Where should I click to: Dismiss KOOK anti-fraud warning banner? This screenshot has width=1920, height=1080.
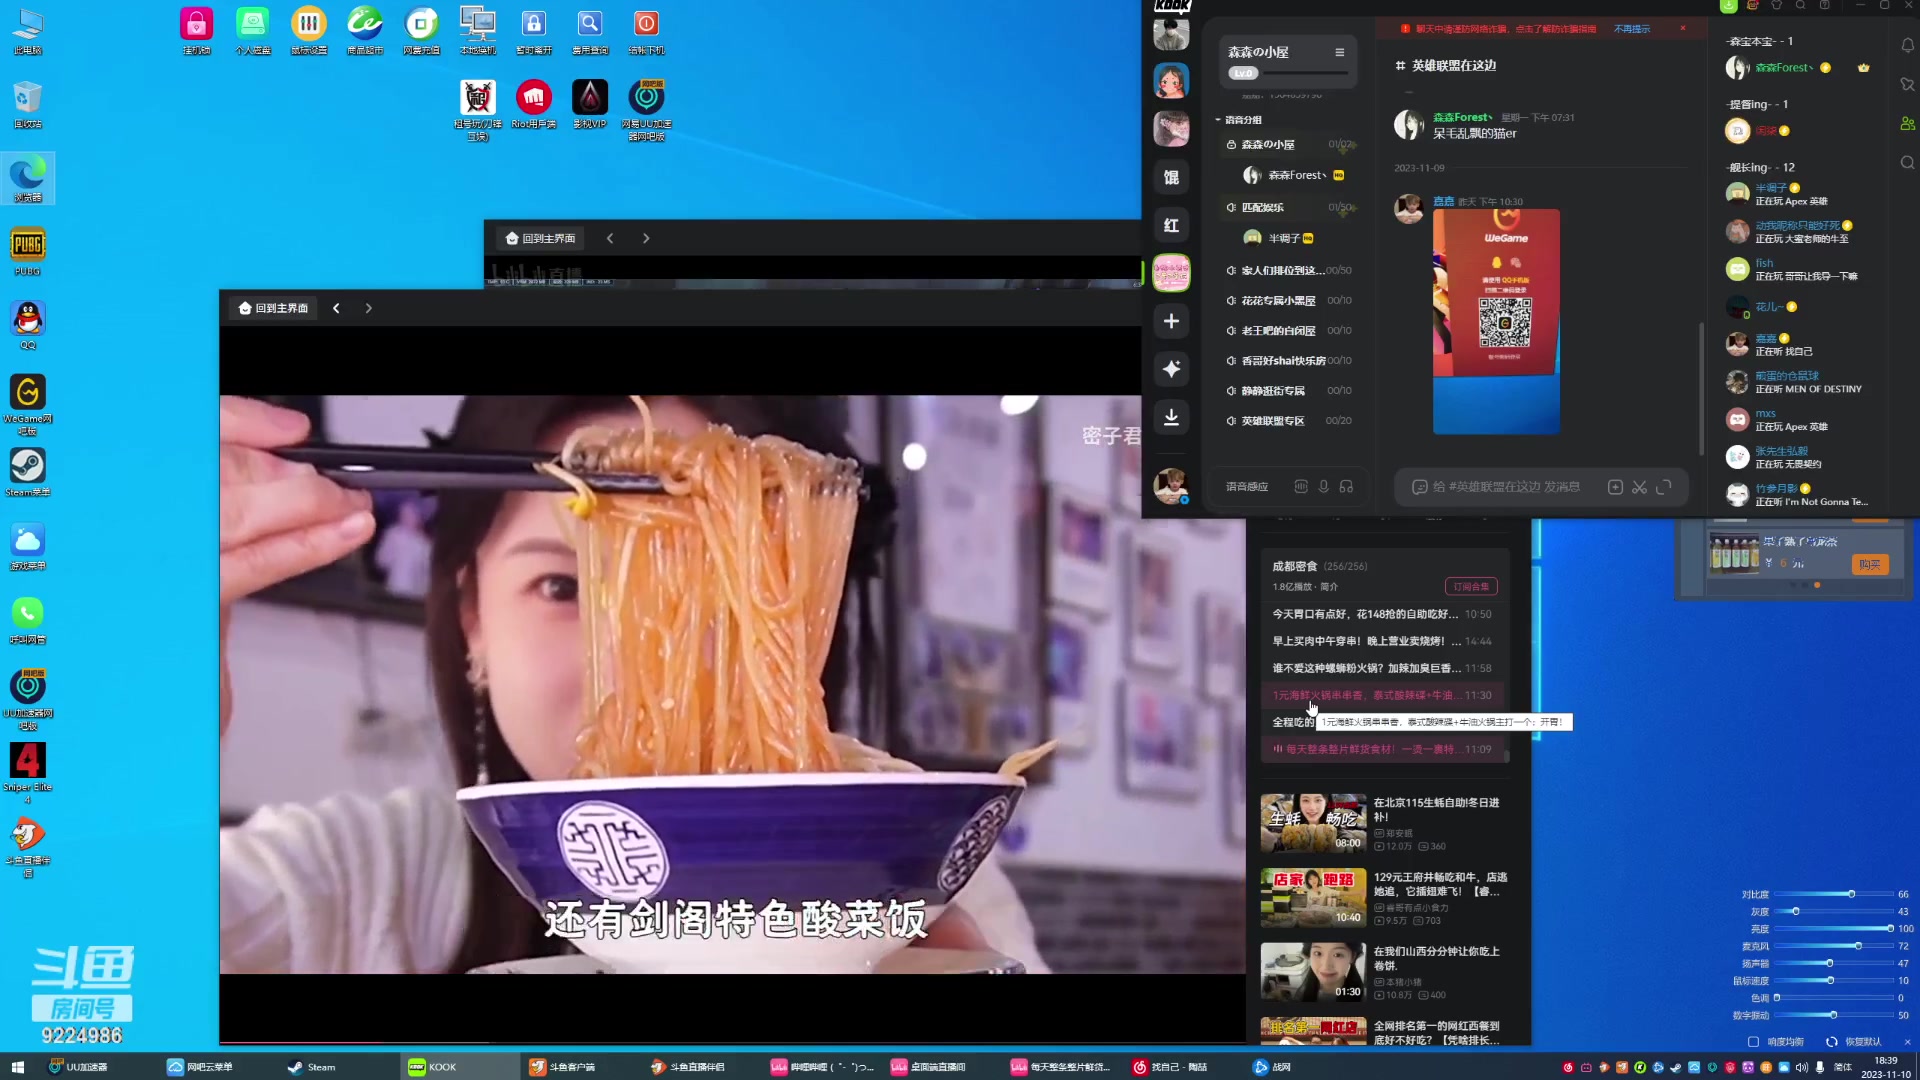[x=1683, y=28]
